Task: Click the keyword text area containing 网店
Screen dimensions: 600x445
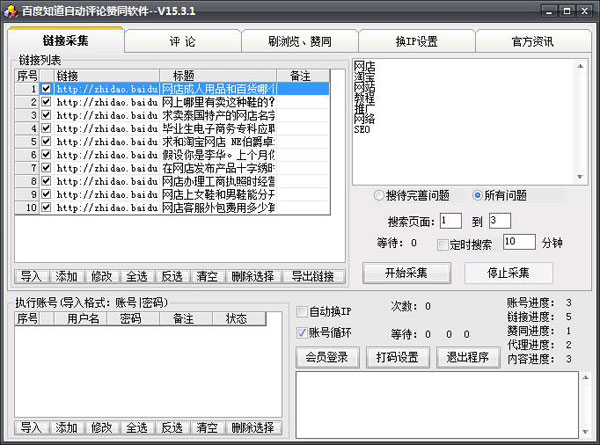Action: [x=464, y=122]
